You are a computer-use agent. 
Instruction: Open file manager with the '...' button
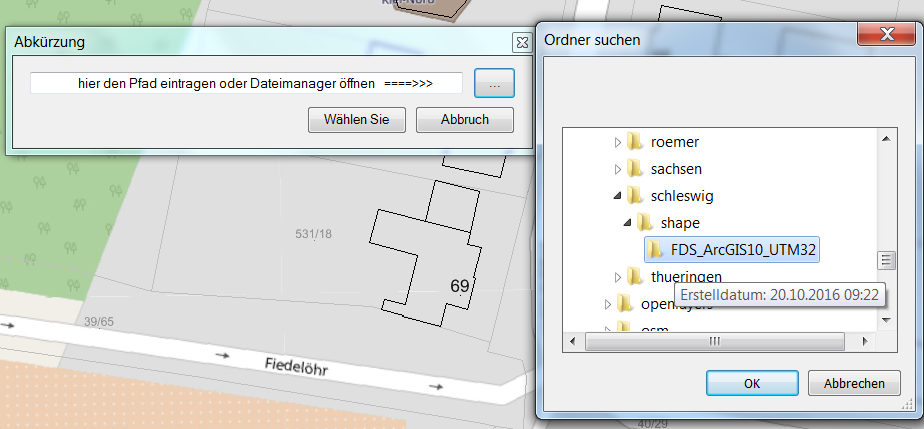point(494,83)
